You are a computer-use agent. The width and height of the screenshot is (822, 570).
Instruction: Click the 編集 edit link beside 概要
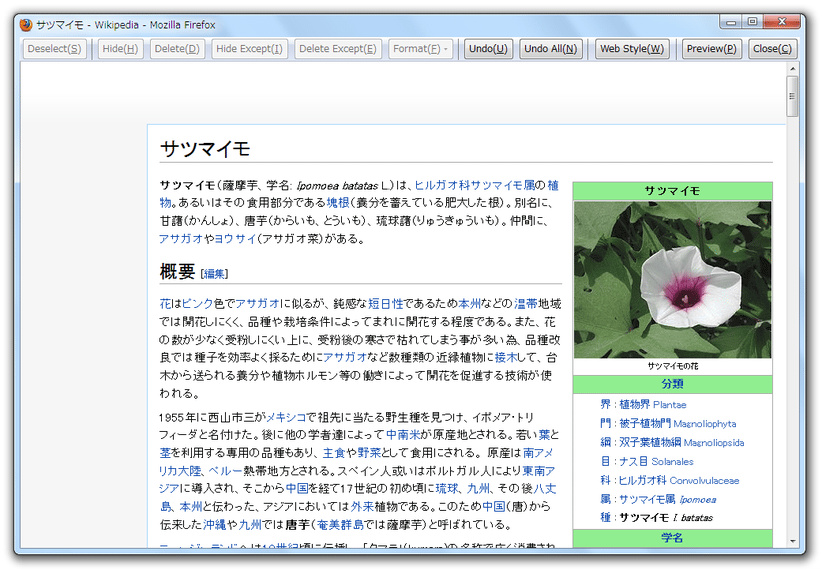click(x=214, y=274)
